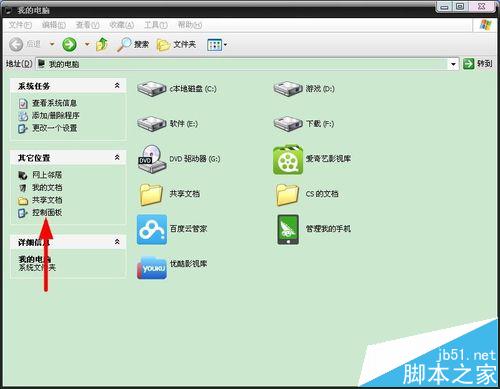
Task: Open the Search (搜索) toolbar button
Action: 133,44
